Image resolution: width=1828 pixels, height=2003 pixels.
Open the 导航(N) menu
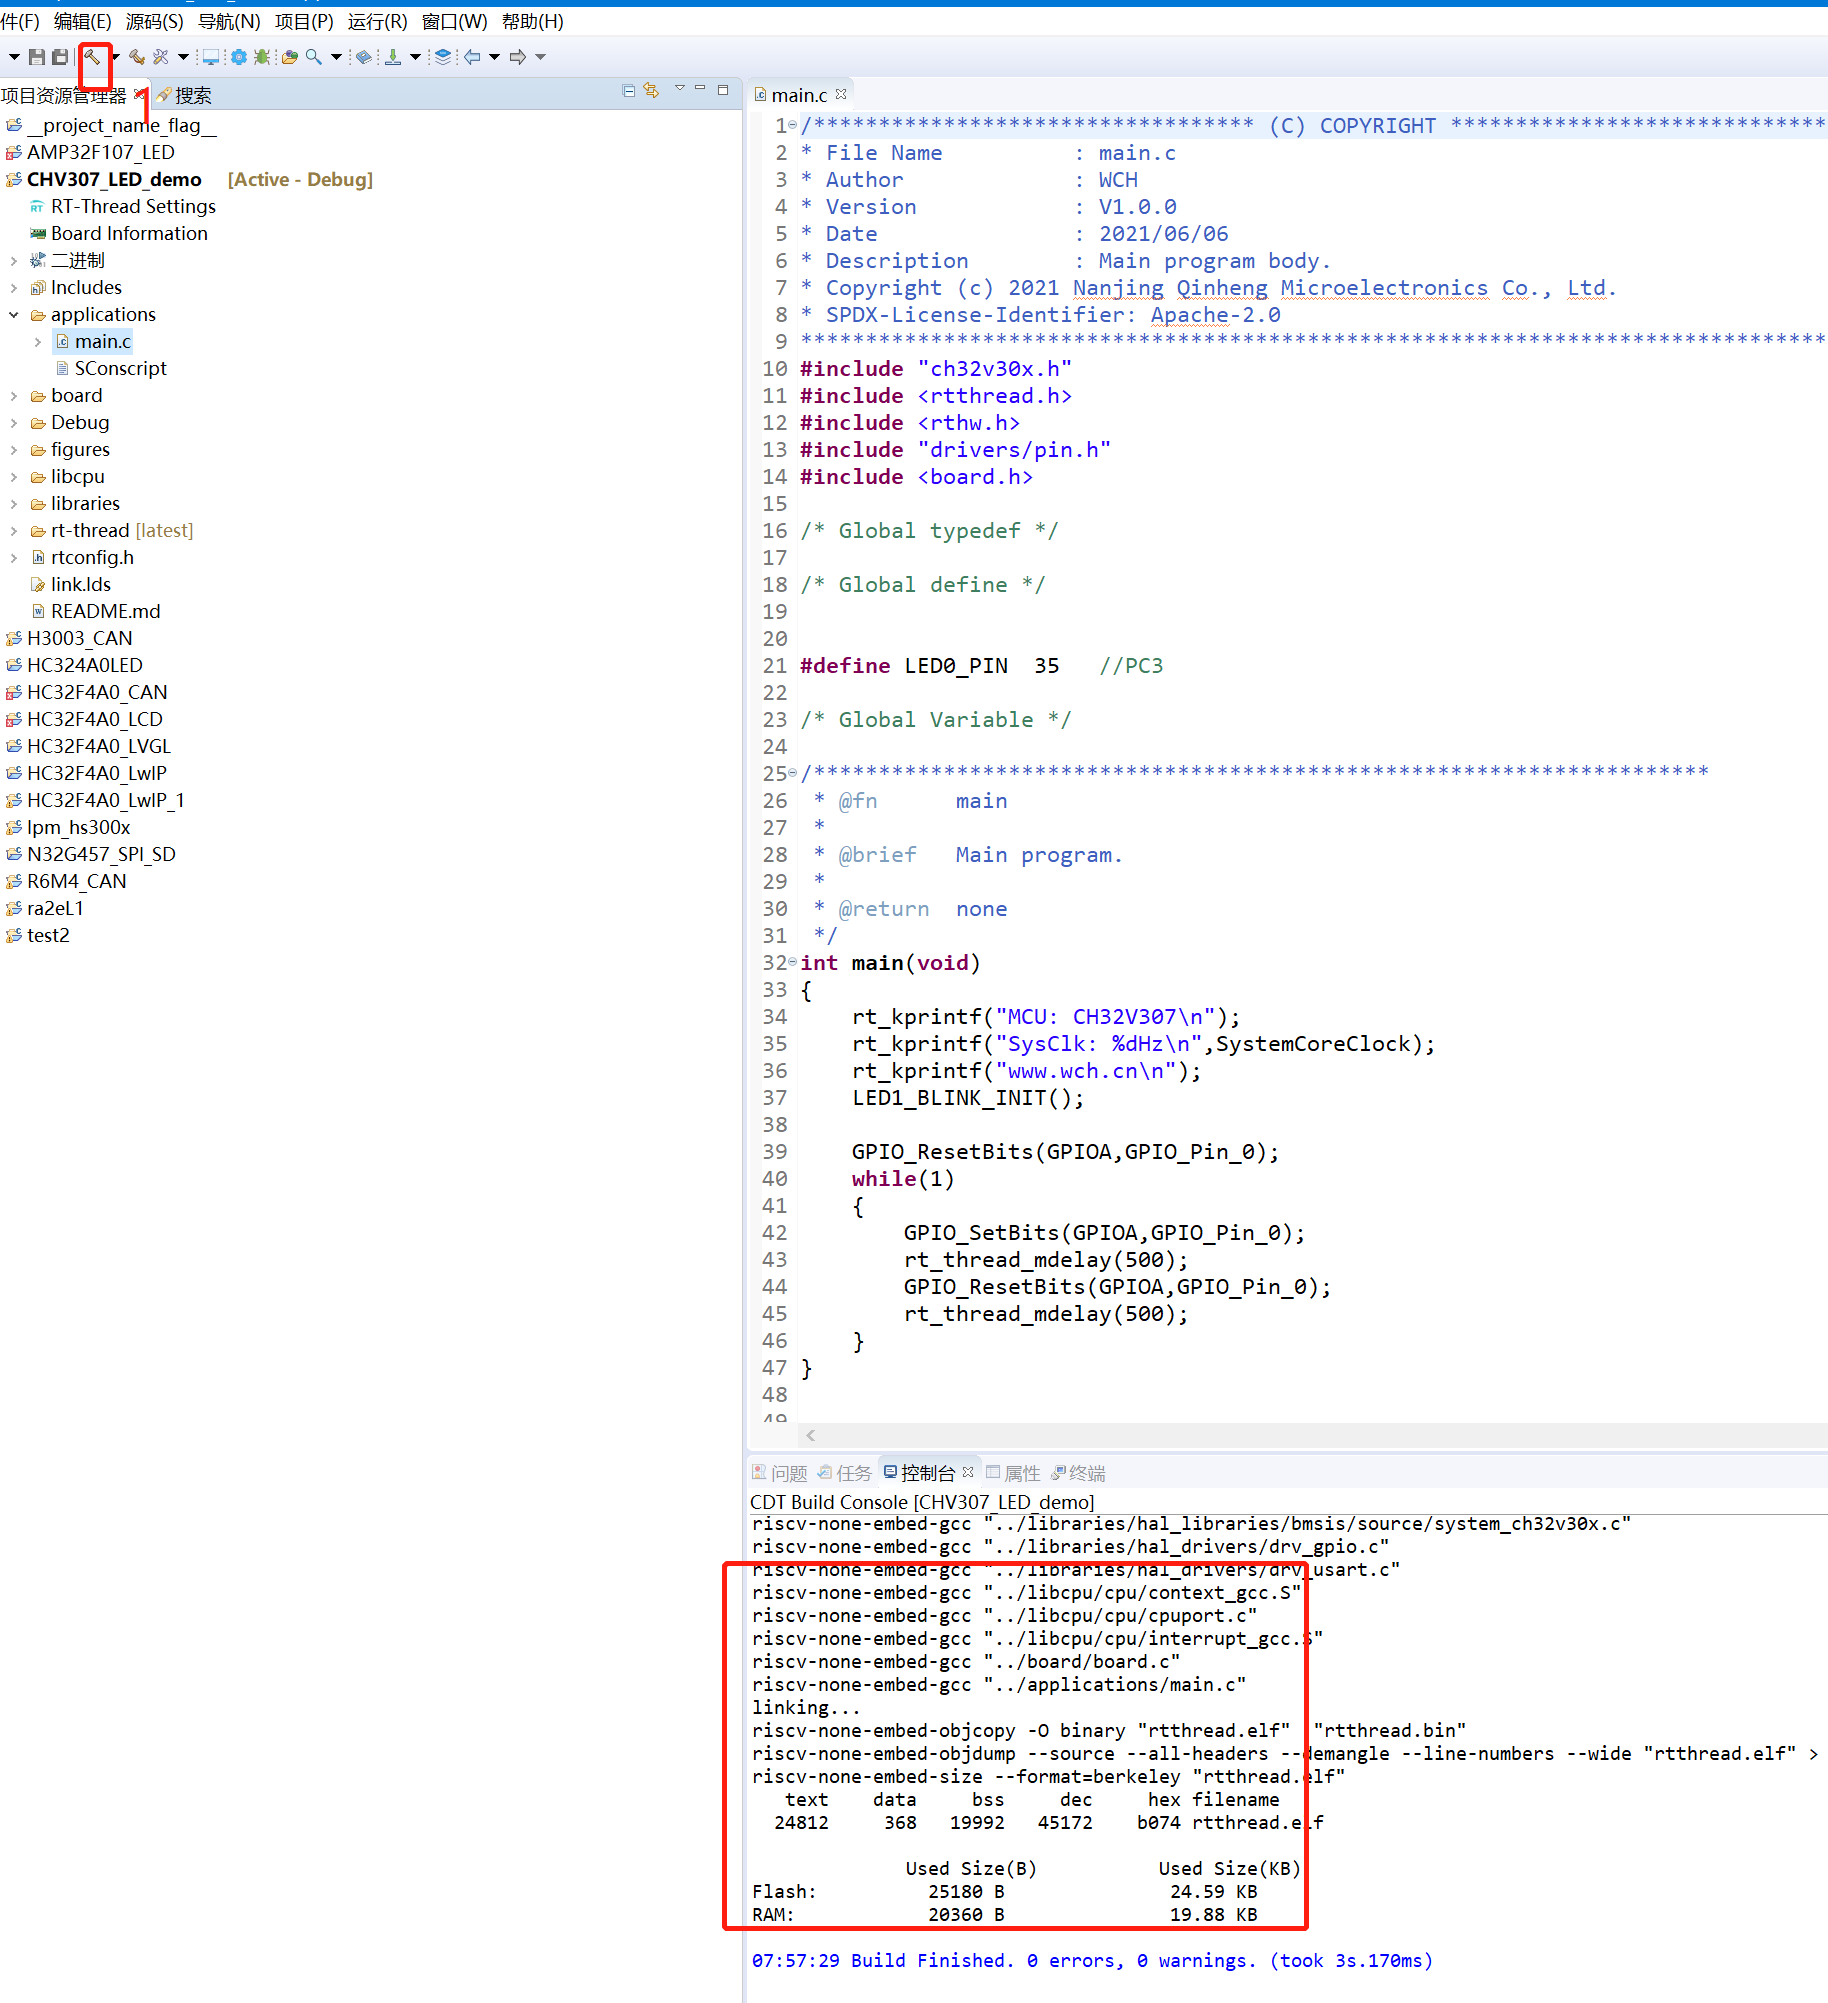(x=229, y=21)
